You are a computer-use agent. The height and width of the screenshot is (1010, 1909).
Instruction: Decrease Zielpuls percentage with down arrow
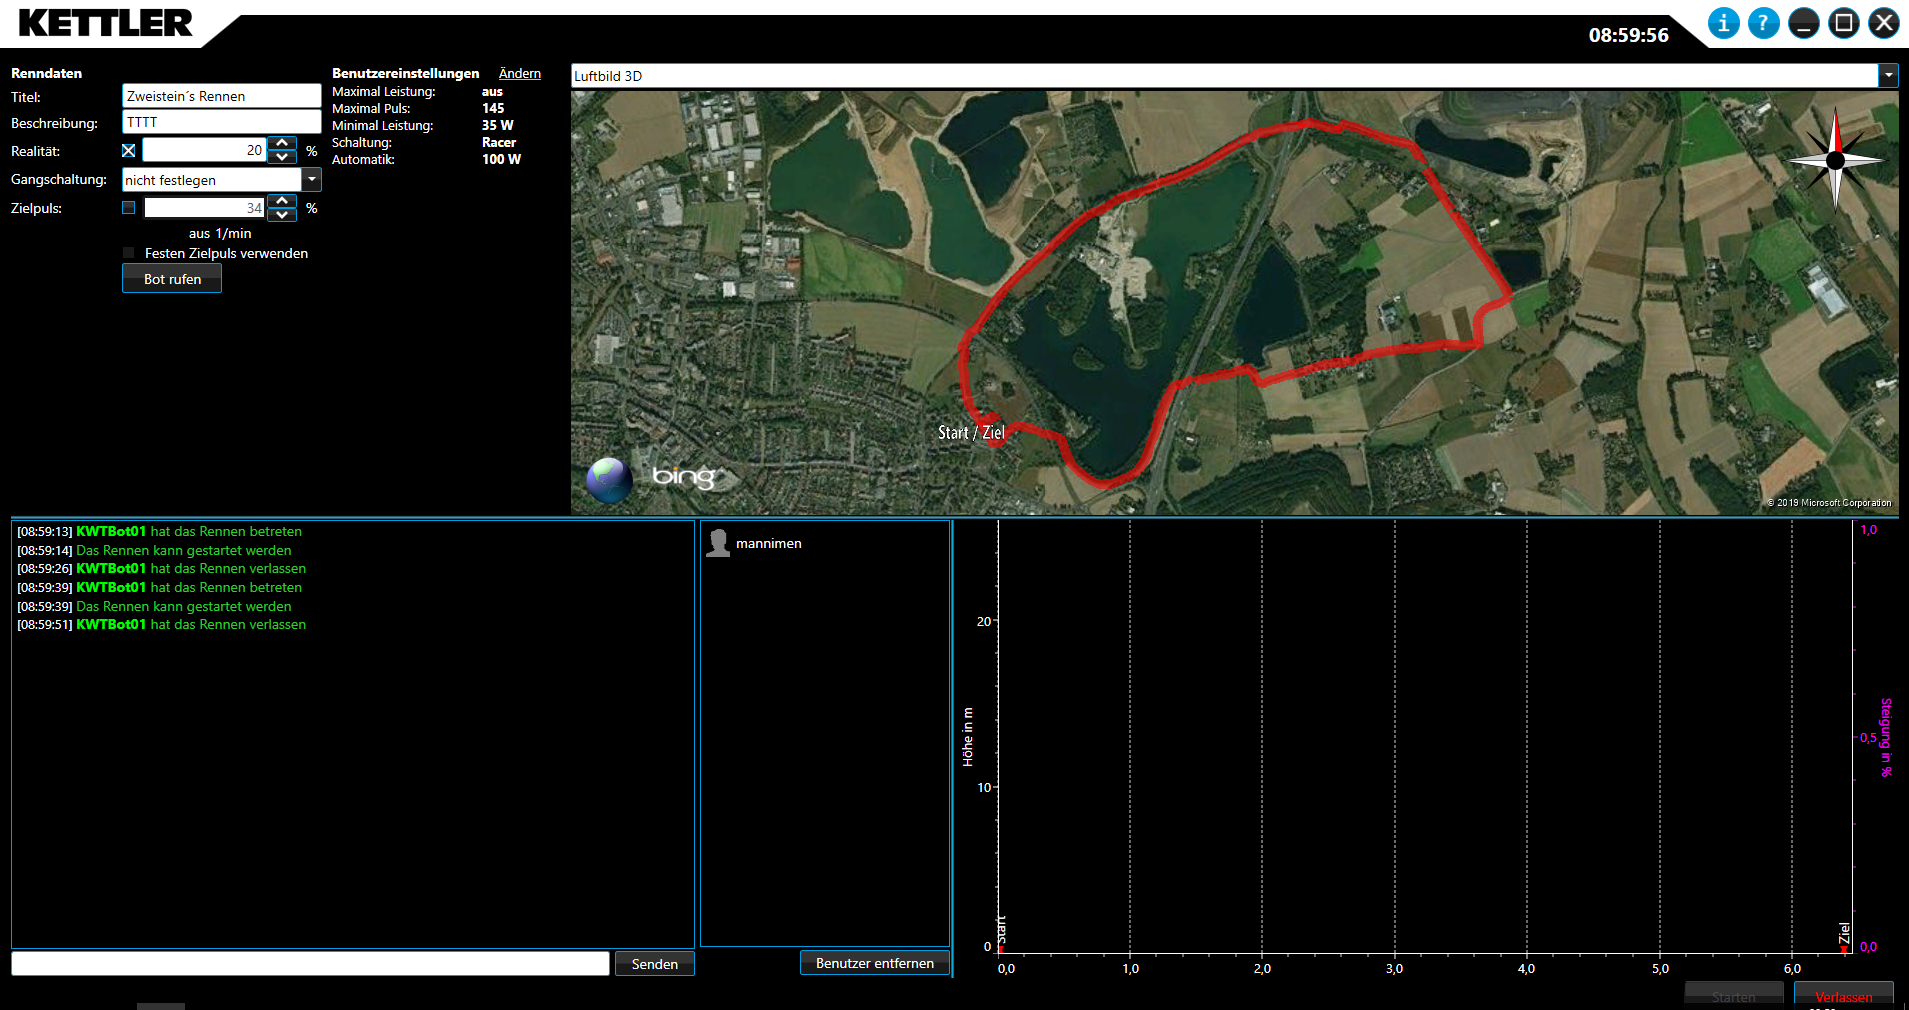point(283,214)
